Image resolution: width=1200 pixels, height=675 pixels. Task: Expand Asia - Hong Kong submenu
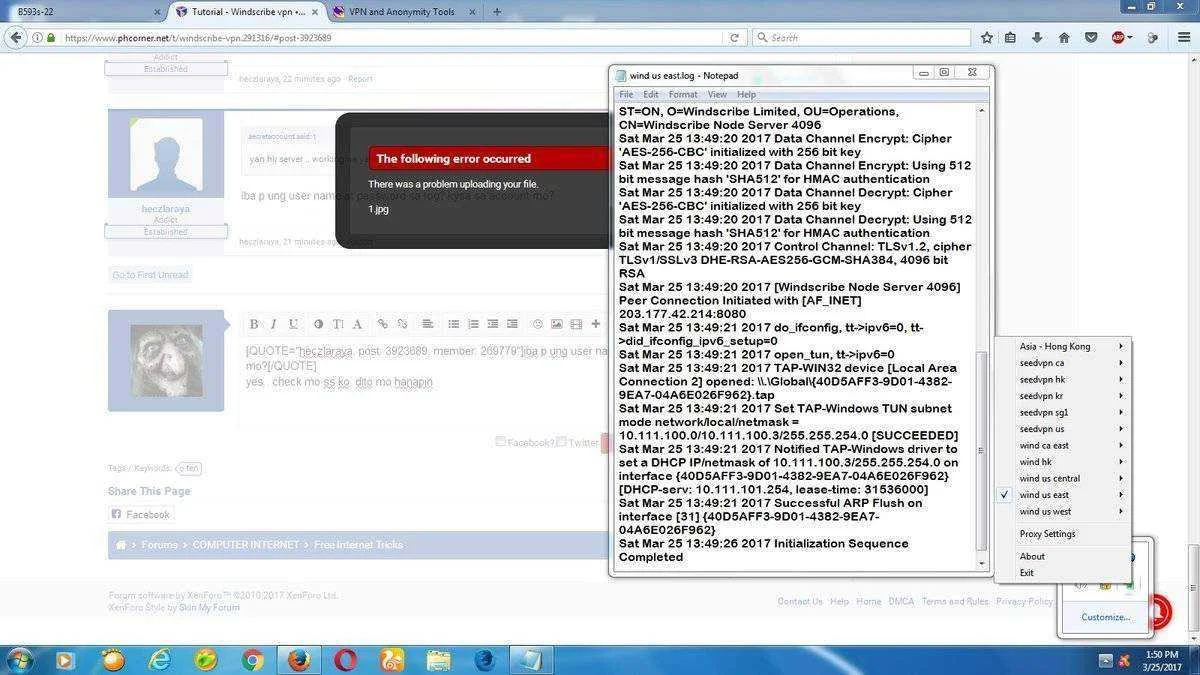pos(1062,346)
